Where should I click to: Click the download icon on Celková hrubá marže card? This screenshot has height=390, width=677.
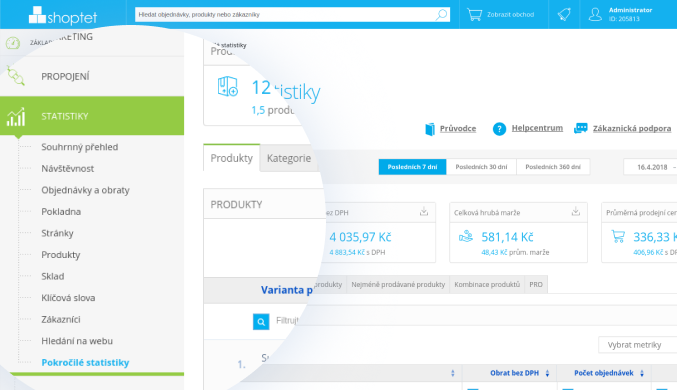click(576, 211)
